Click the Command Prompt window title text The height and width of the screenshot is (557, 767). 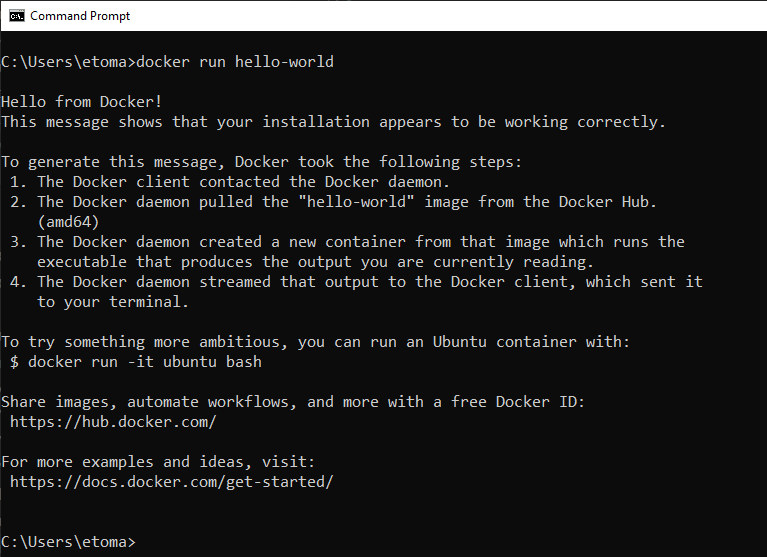click(x=80, y=16)
